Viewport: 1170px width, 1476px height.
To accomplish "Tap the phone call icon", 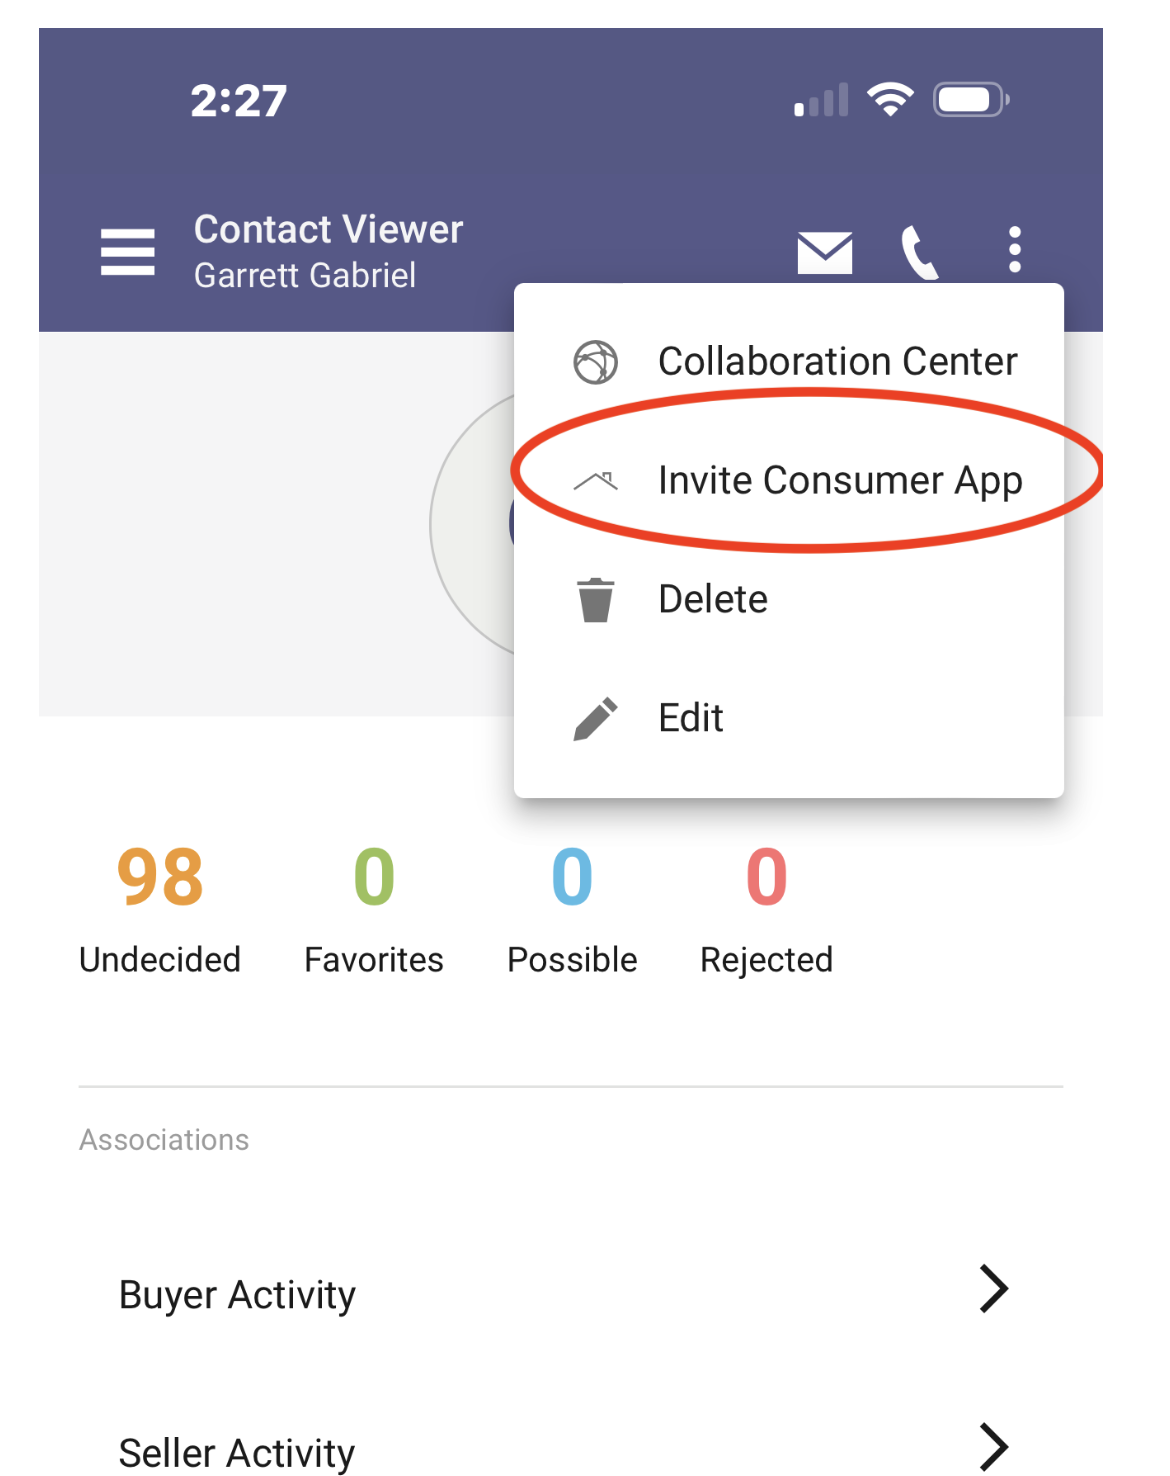I will tap(919, 252).
